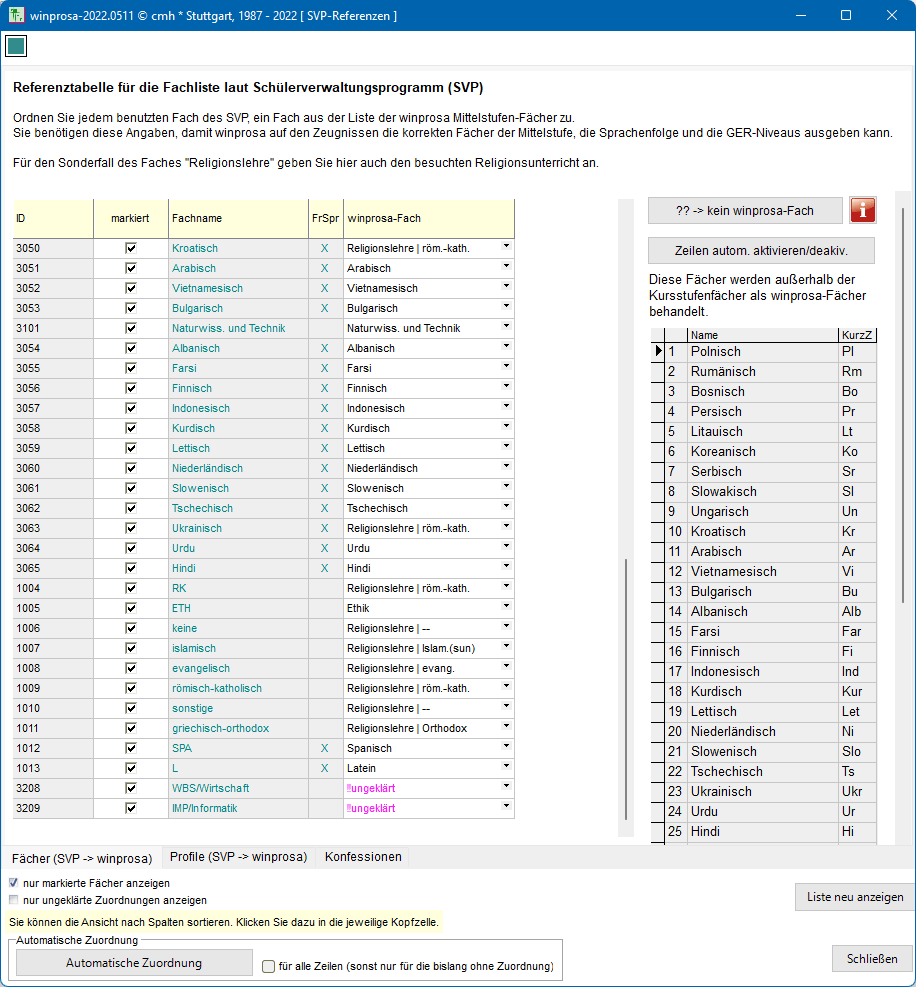Click the vertical scrollbar of the subject table
Viewport: 916px width, 987px height.
coord(626,690)
